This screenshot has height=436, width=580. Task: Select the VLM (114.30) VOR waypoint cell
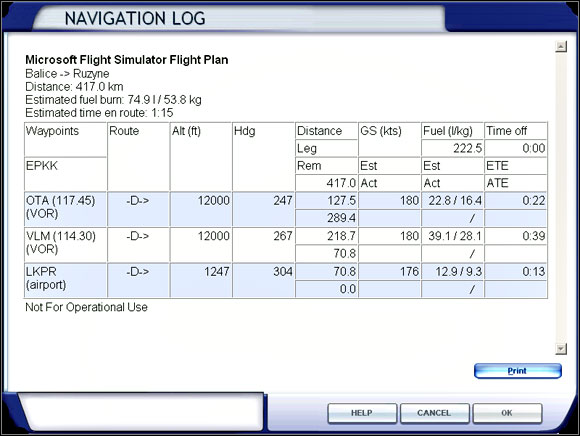tap(65, 244)
